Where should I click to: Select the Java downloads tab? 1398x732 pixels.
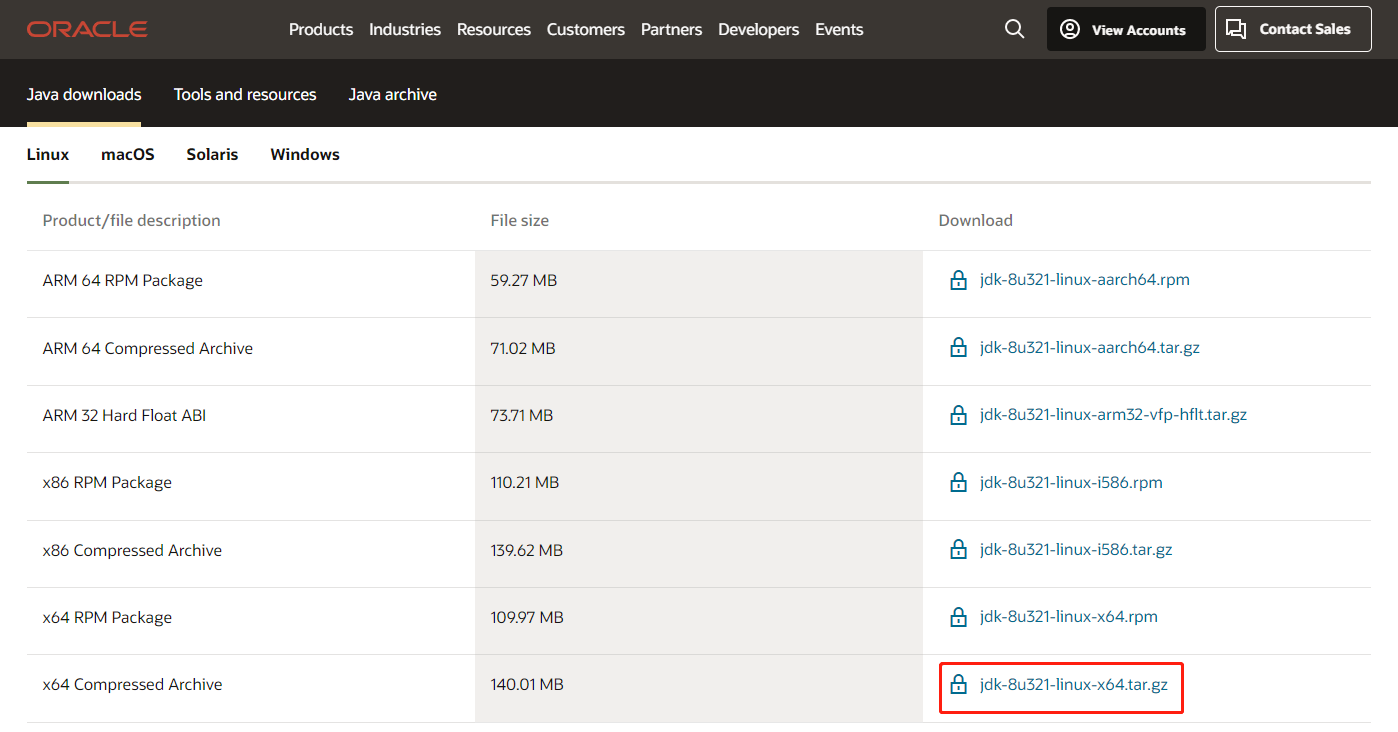84,95
